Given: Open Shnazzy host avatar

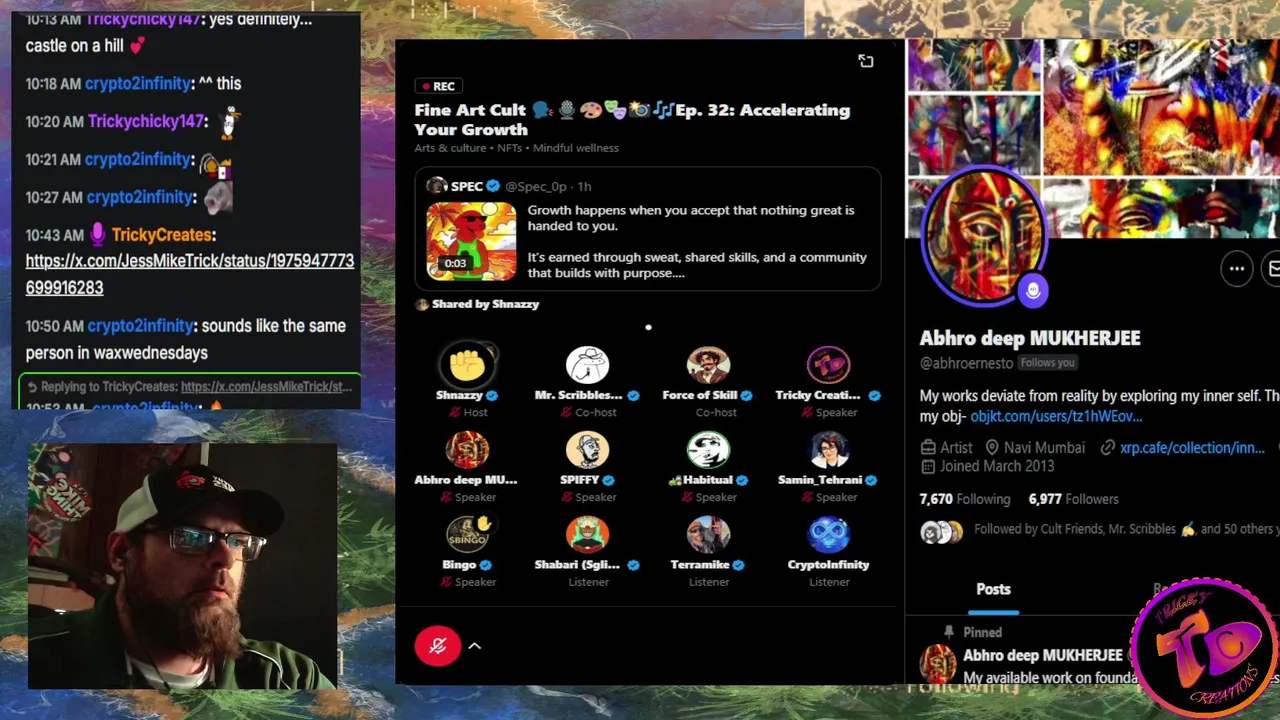Looking at the screenshot, I should [x=467, y=365].
